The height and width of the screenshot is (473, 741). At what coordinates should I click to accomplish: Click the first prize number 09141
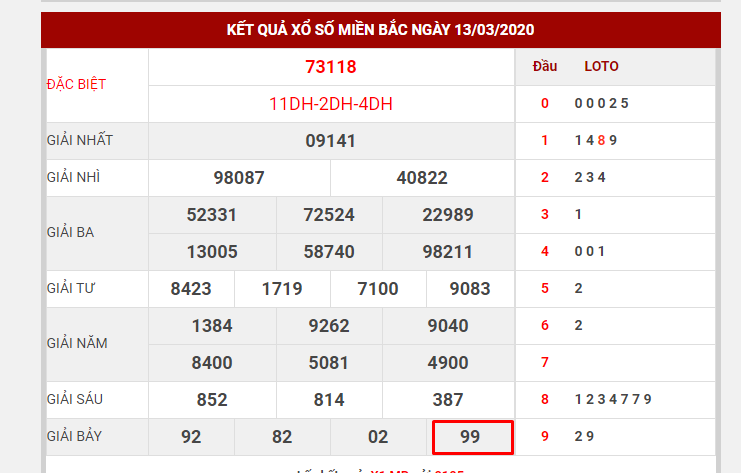(x=330, y=141)
